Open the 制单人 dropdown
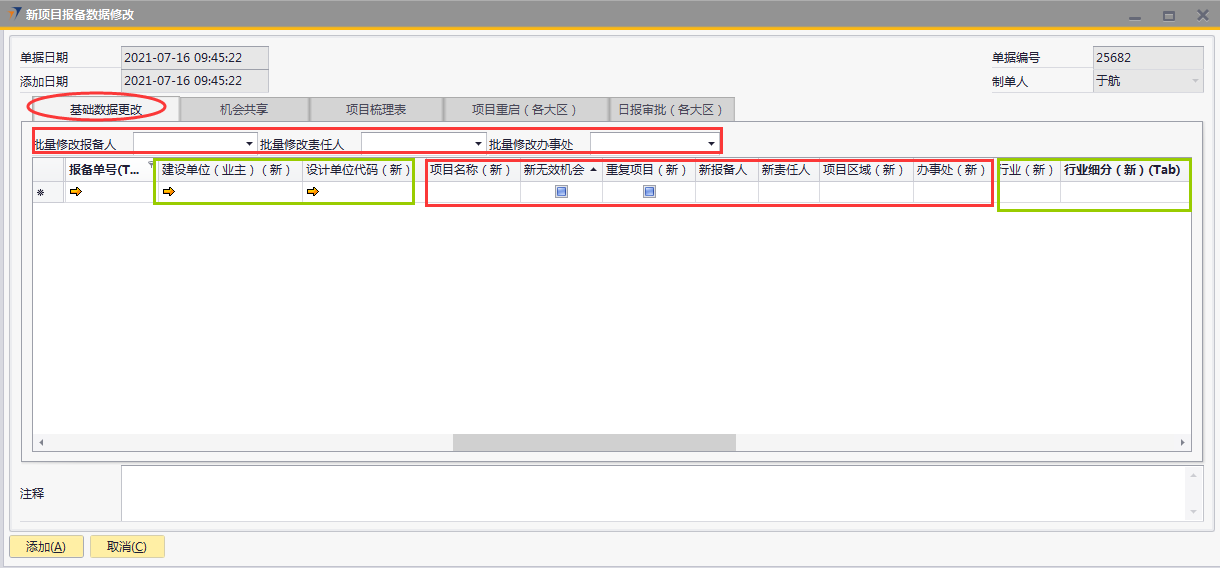Screen dimensions: 1220x568 point(1194,81)
